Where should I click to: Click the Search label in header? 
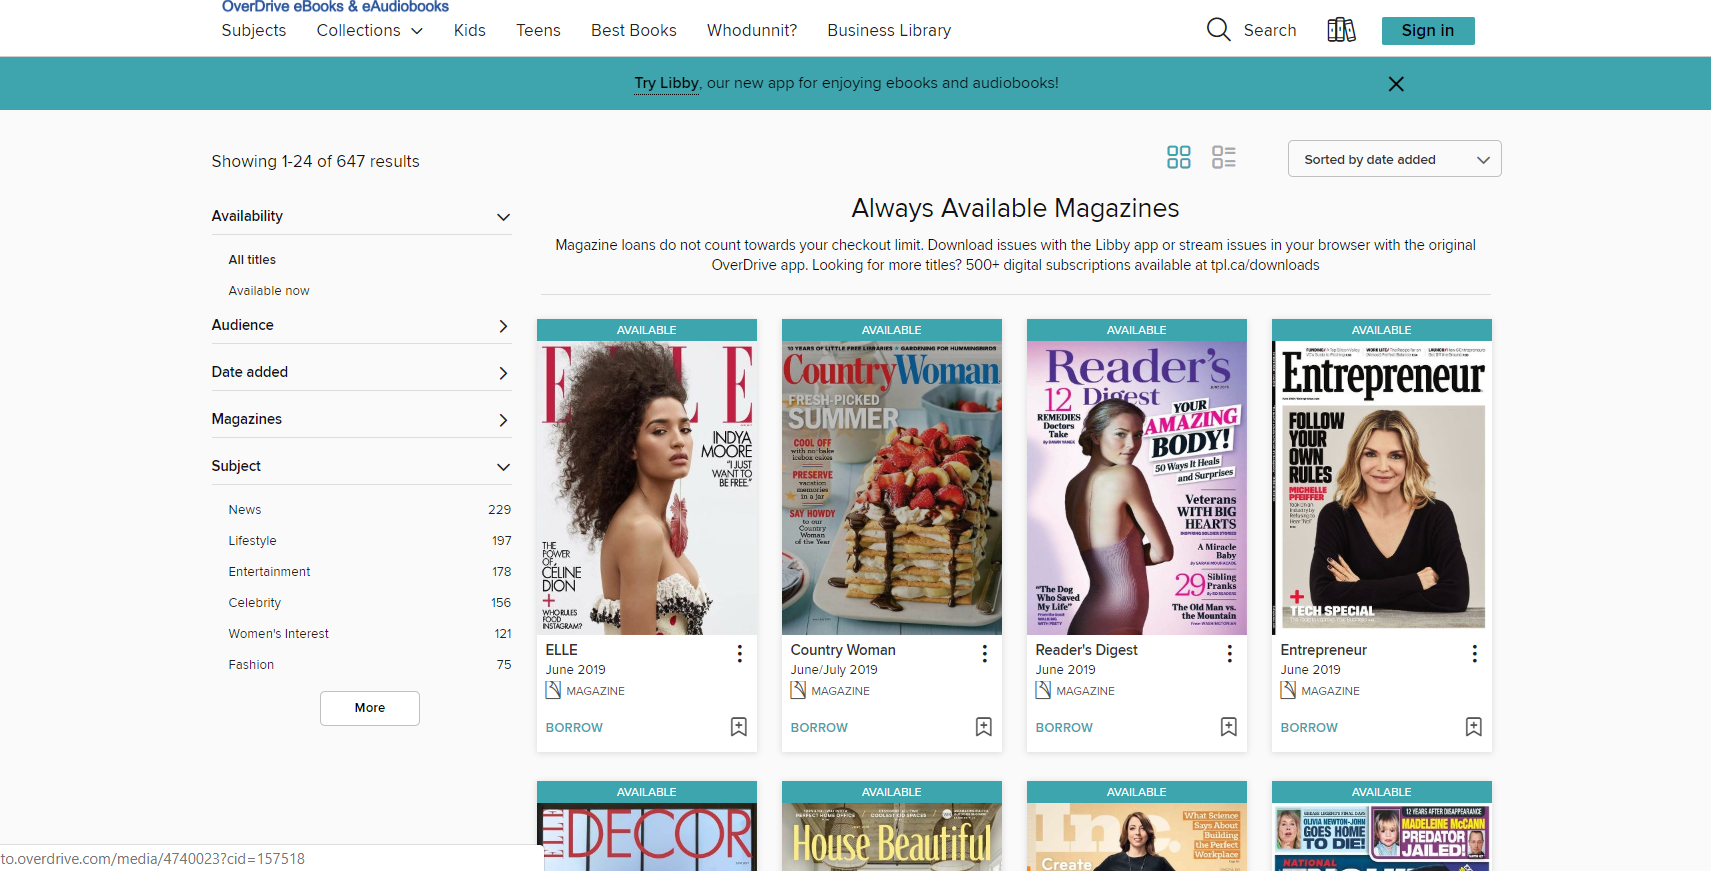tap(1270, 30)
